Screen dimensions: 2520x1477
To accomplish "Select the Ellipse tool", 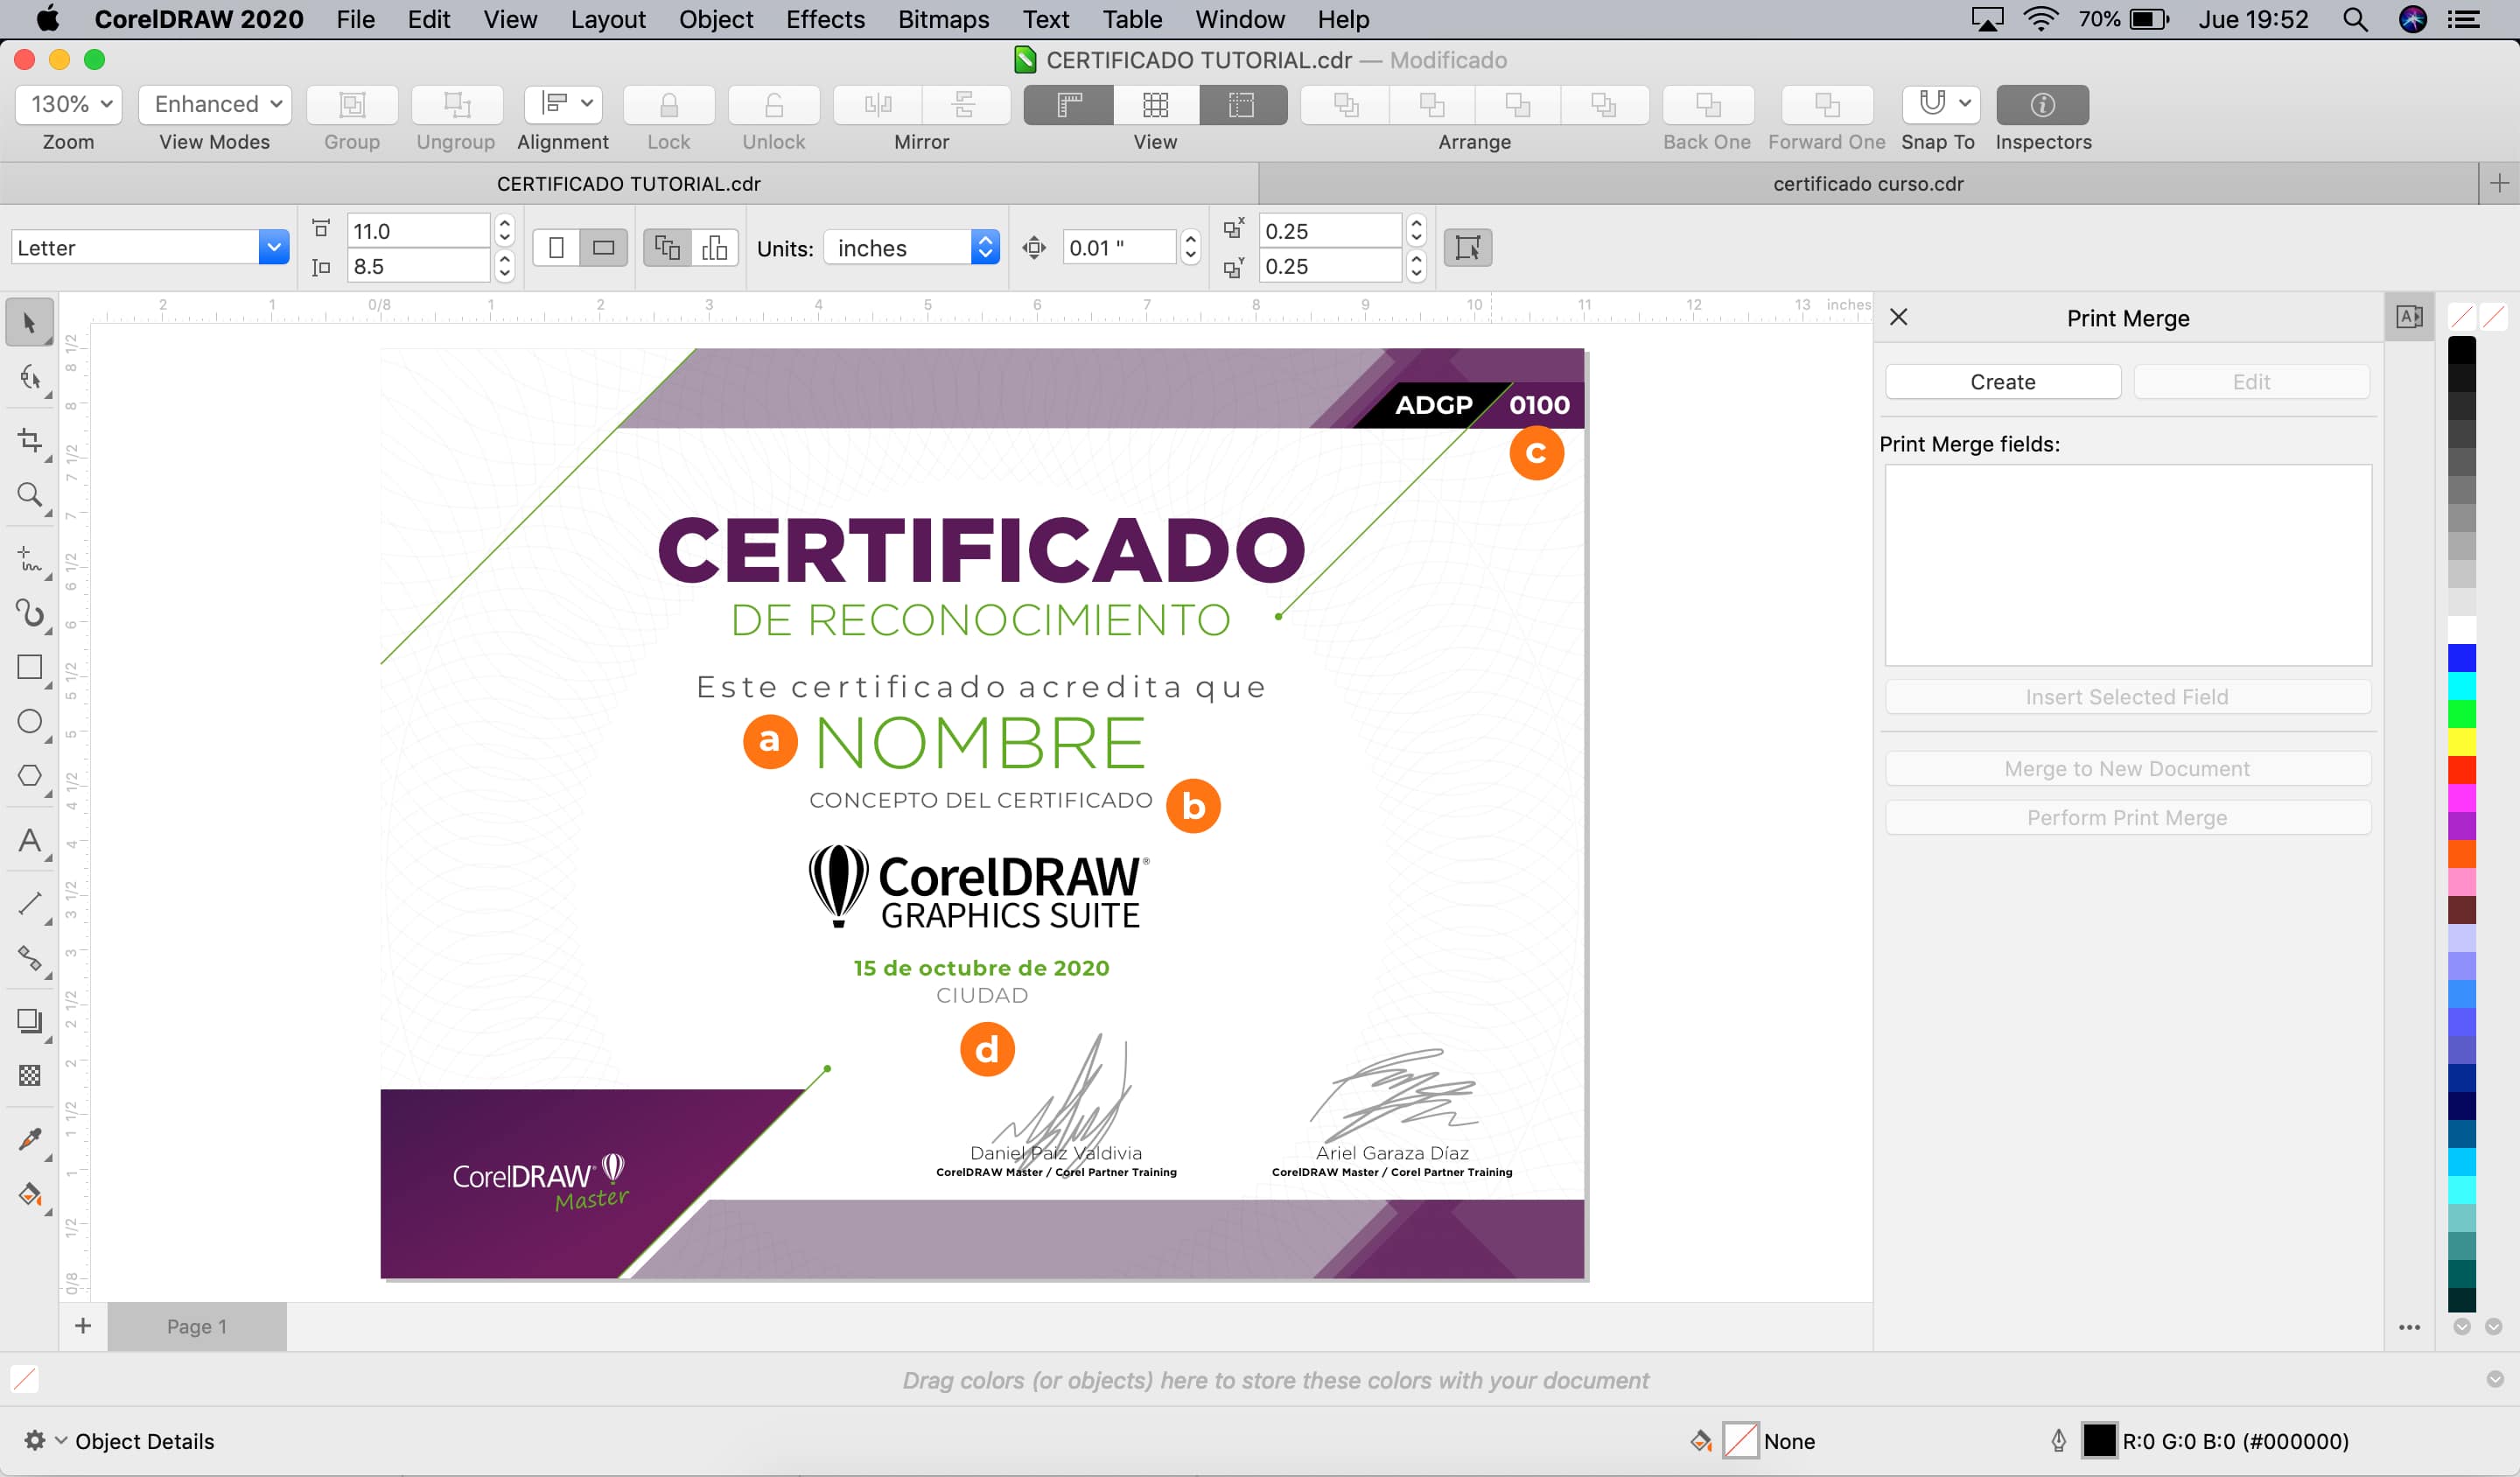I will point(29,721).
